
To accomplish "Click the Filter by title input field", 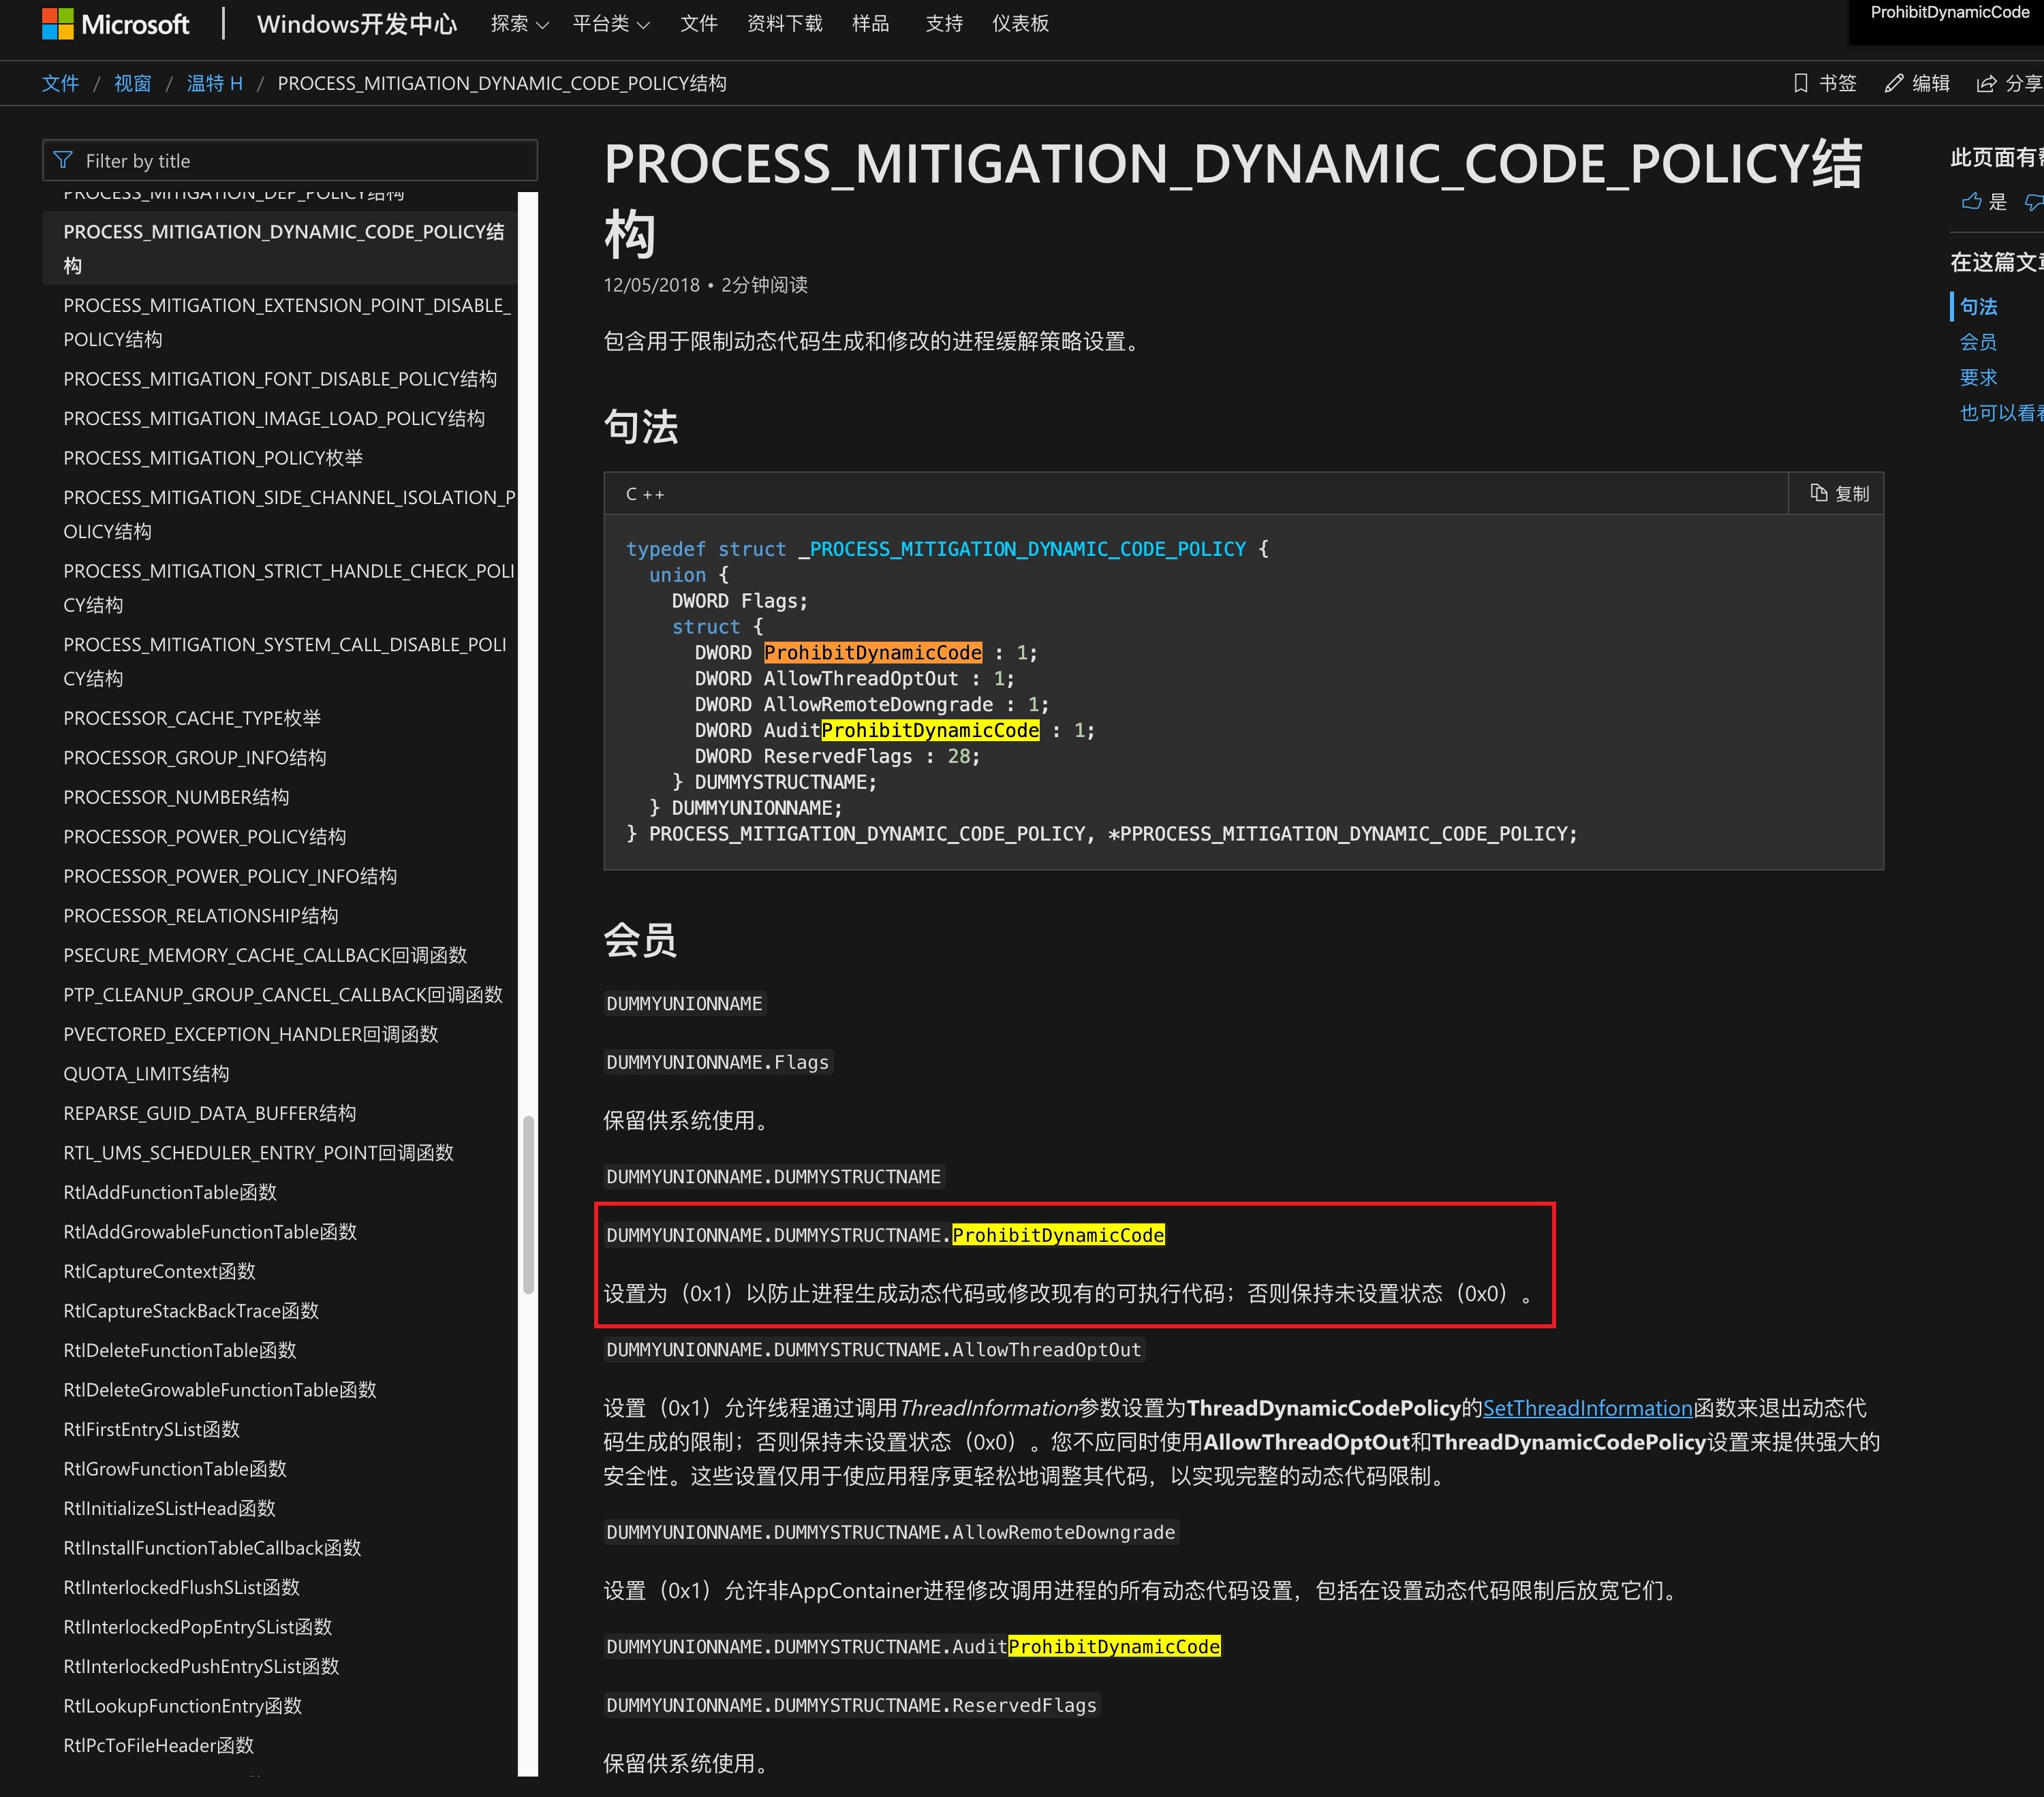I will point(290,160).
